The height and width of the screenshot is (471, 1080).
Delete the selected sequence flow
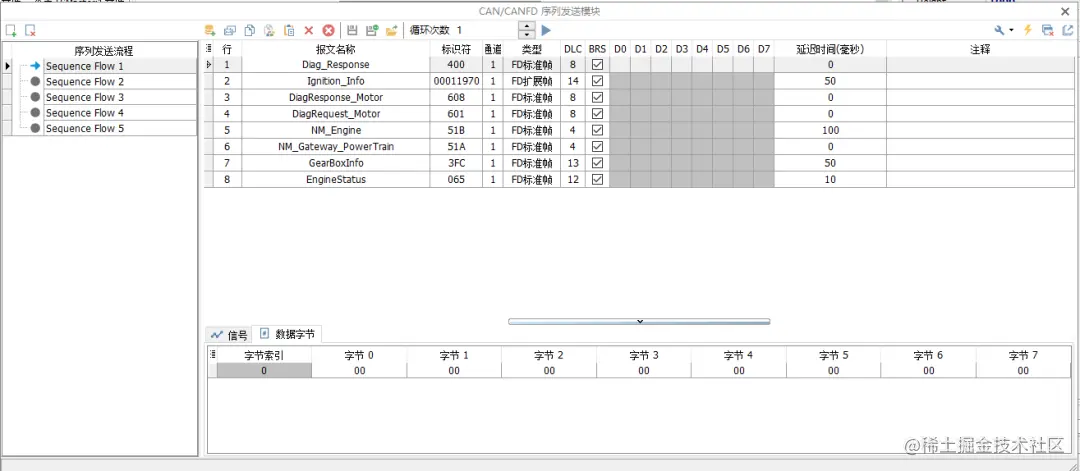point(30,30)
